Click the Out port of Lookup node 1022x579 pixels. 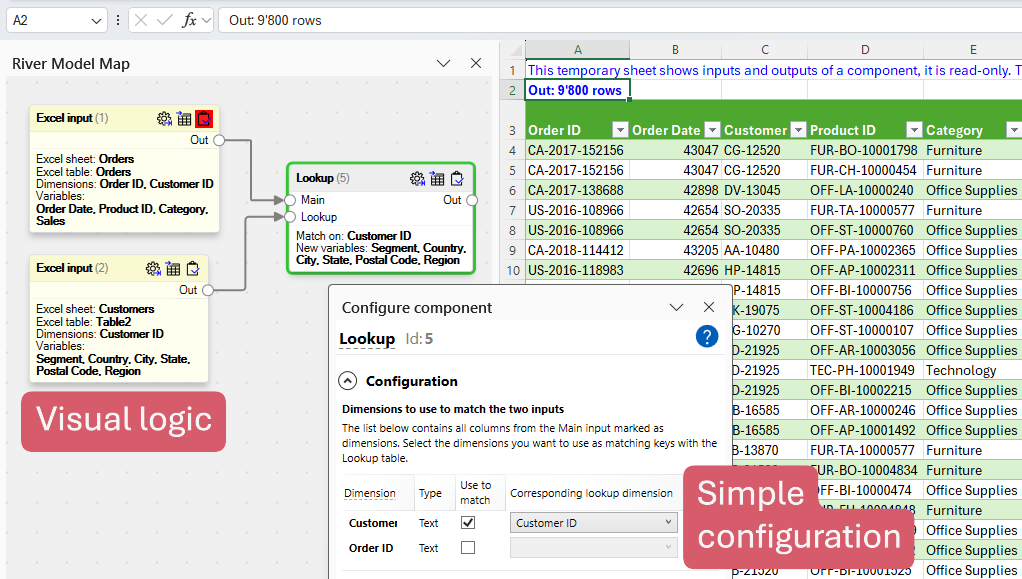472,200
